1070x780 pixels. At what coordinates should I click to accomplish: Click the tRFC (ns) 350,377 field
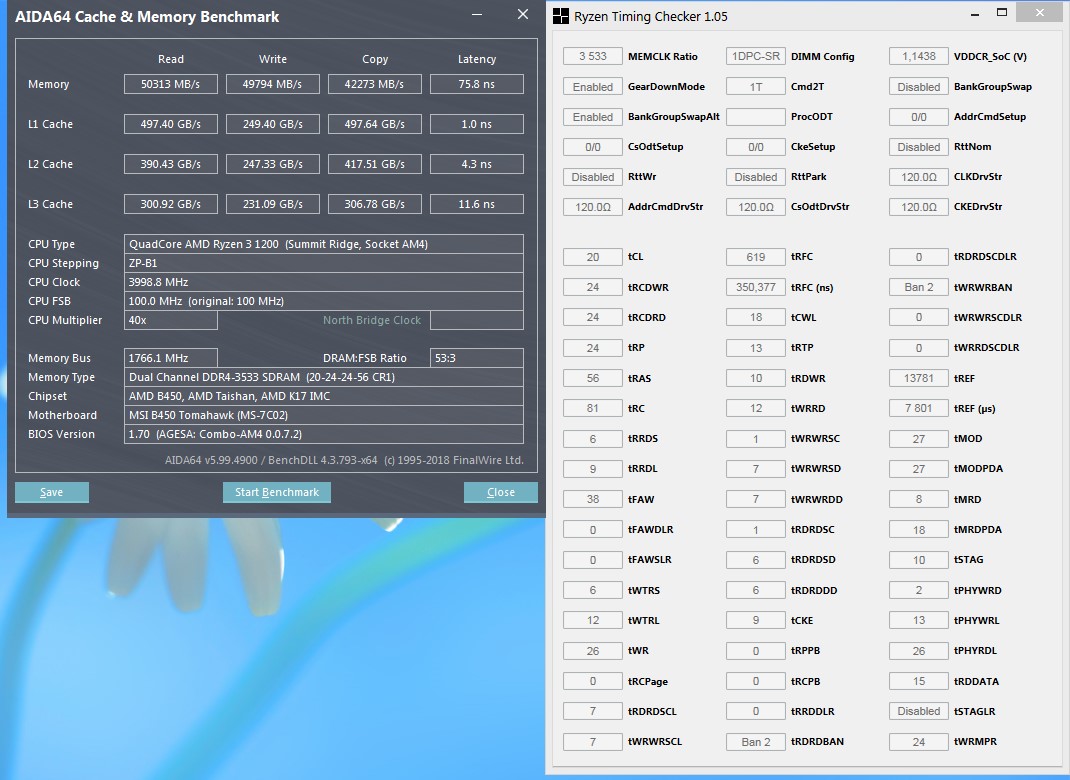[x=755, y=287]
